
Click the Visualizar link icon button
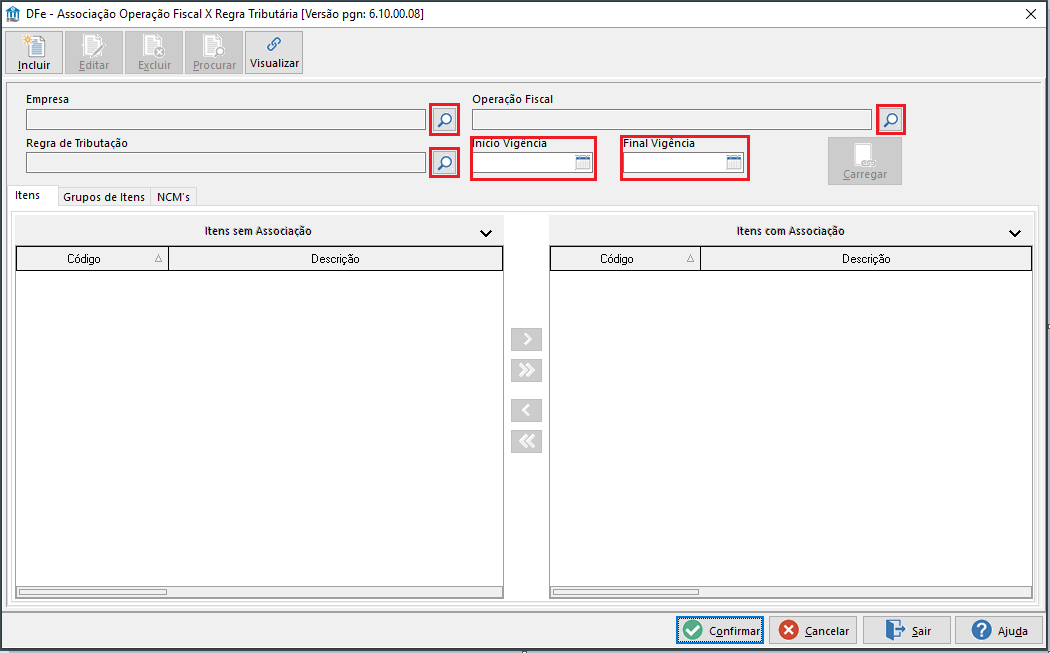point(274,52)
